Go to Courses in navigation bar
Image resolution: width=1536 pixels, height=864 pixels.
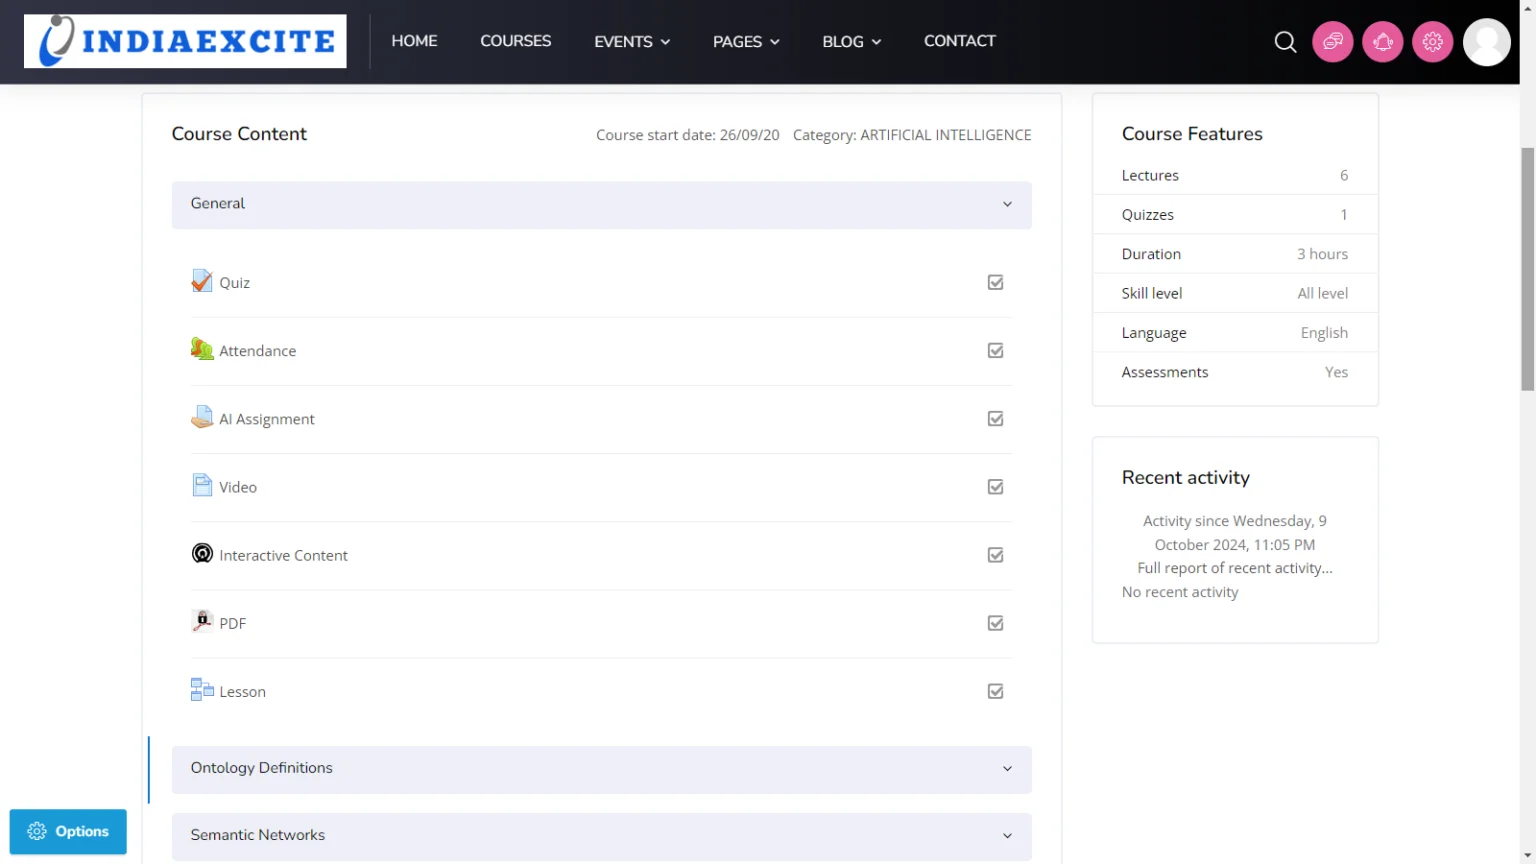pos(515,41)
